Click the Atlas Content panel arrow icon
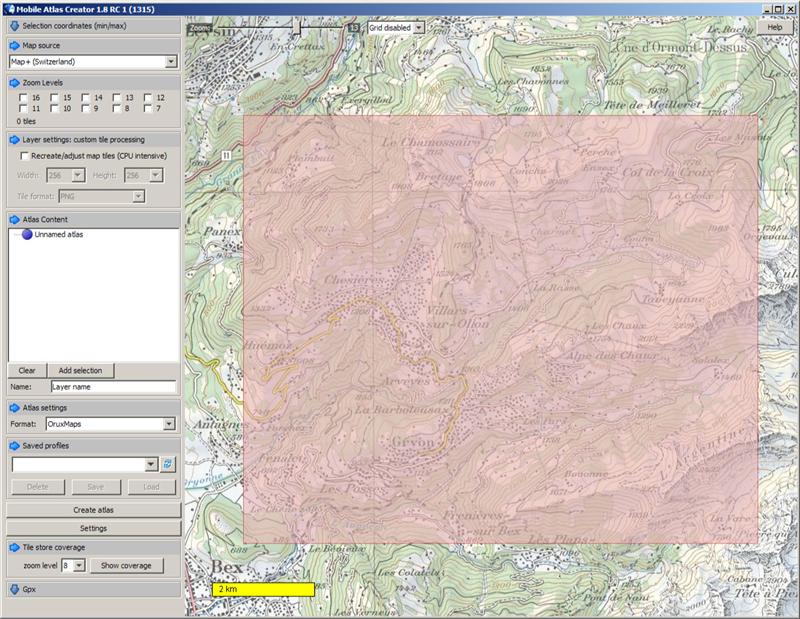This screenshot has height=619, width=800. 14,219
